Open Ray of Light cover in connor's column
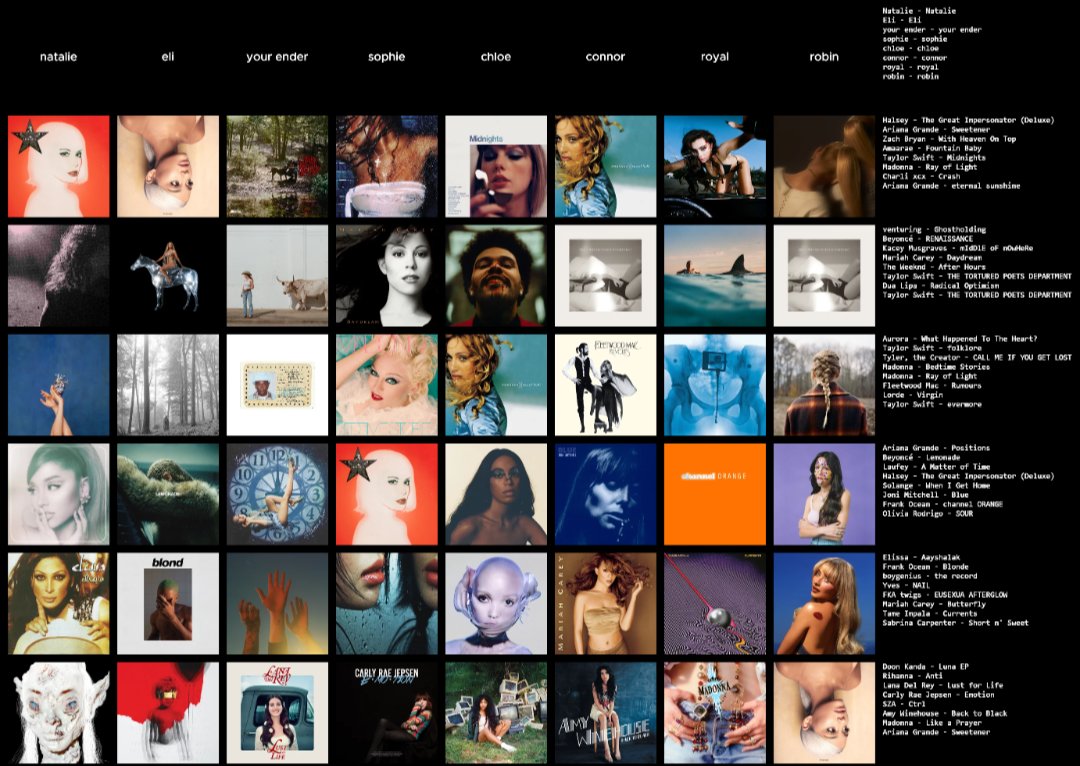Viewport: 1080px width, 766px height. point(605,166)
